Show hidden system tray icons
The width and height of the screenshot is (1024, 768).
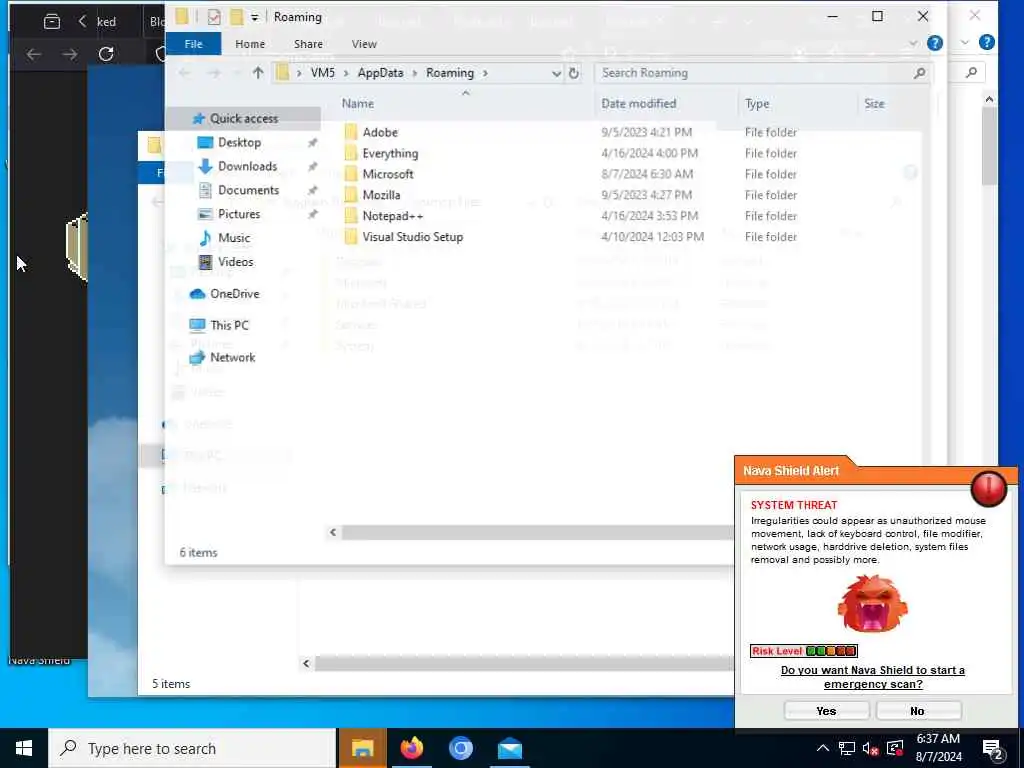823,748
